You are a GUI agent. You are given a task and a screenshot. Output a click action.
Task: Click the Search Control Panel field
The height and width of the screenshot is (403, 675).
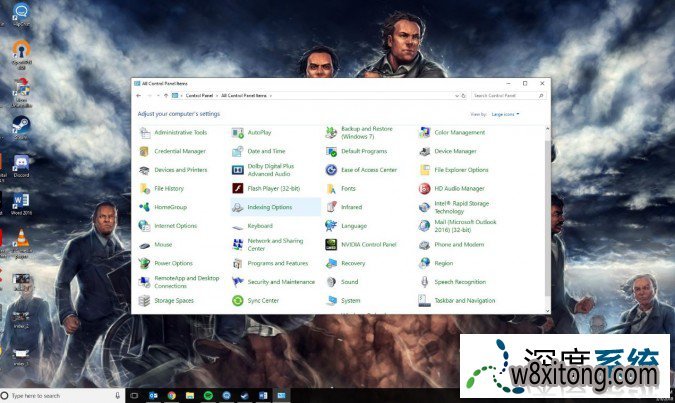tap(510, 95)
